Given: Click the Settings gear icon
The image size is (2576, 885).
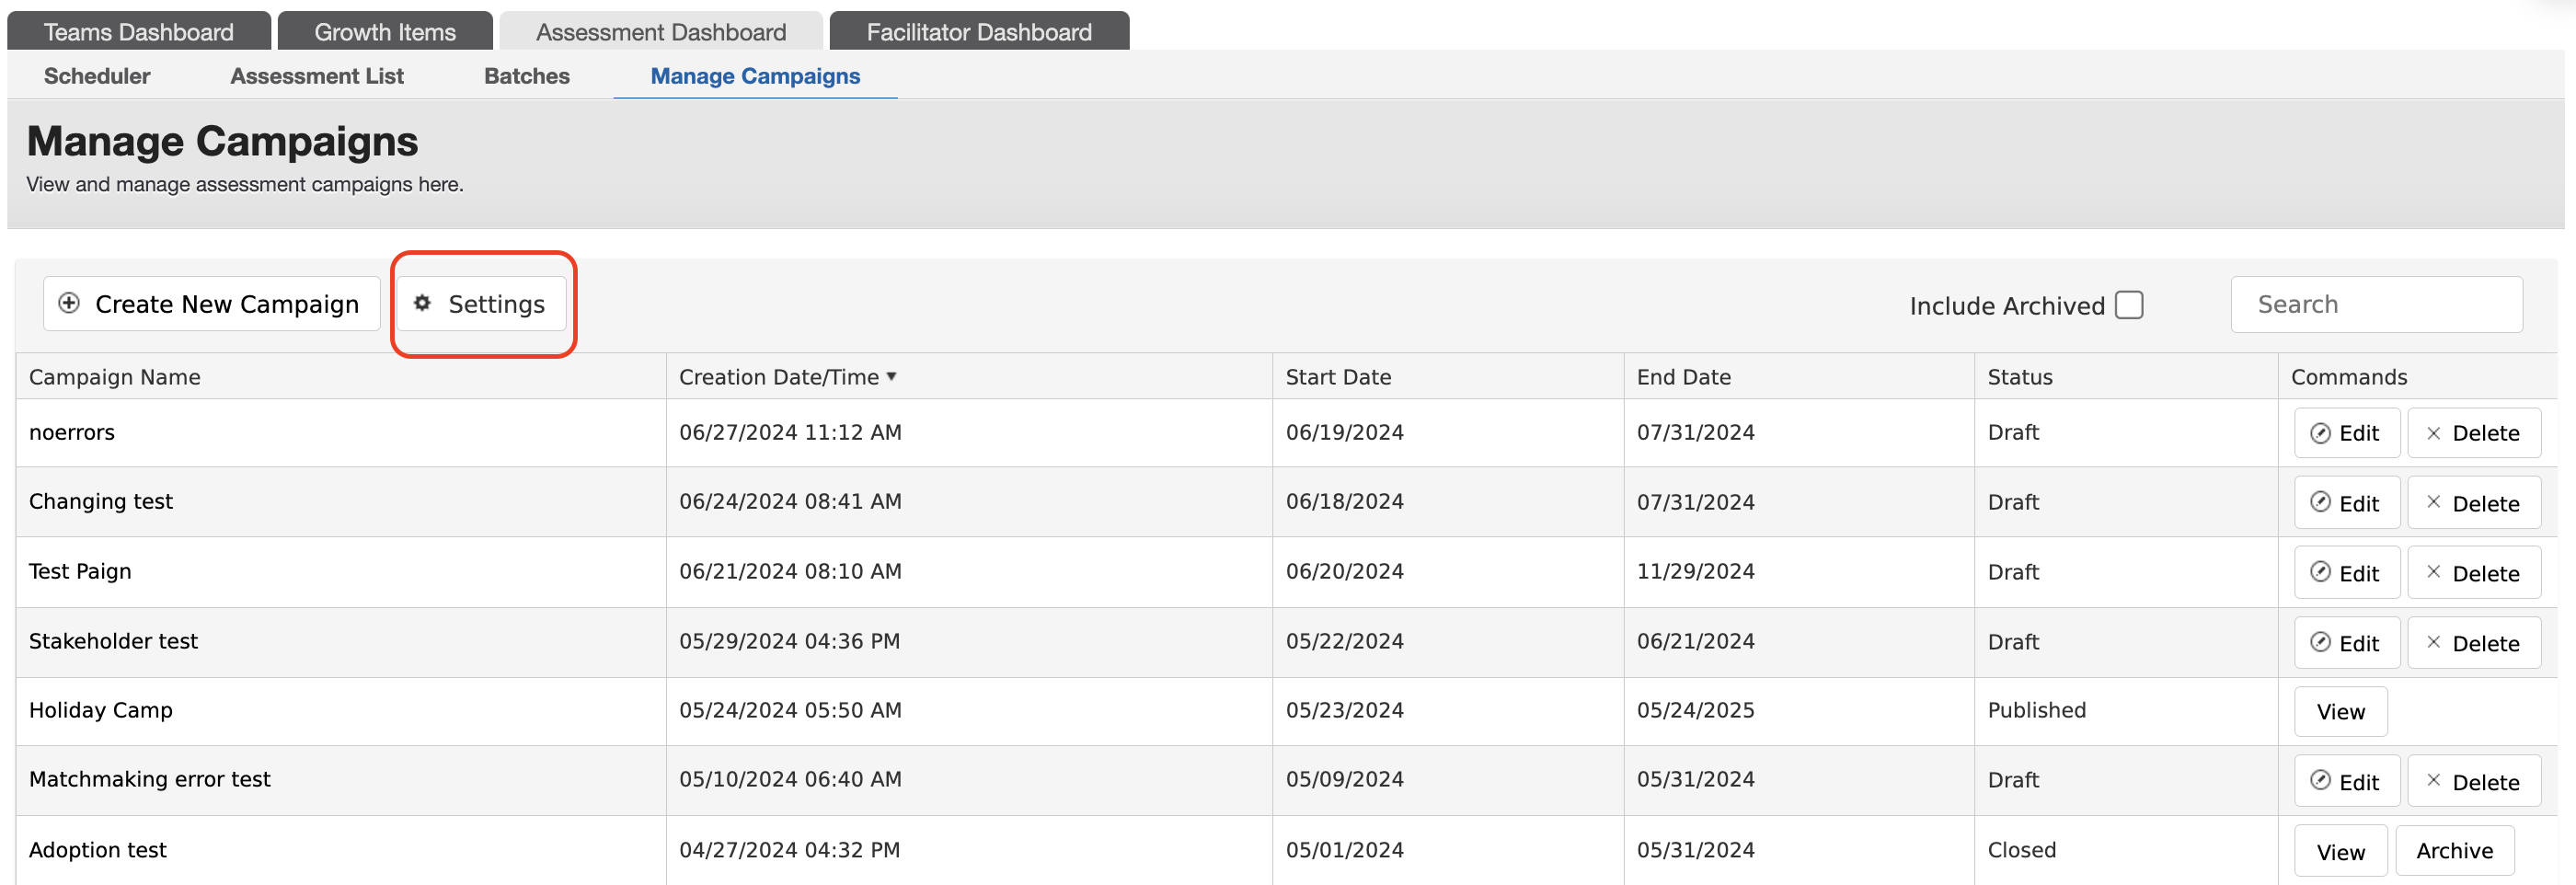Looking at the screenshot, I should click(x=423, y=303).
